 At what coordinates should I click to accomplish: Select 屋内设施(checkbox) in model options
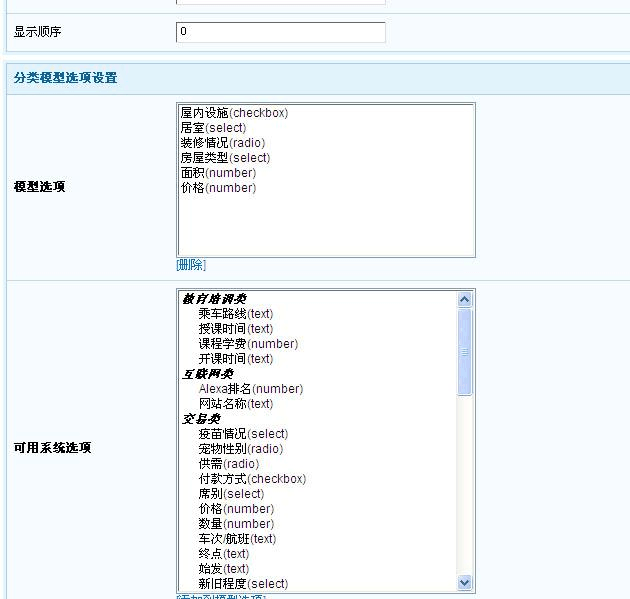coord(234,113)
